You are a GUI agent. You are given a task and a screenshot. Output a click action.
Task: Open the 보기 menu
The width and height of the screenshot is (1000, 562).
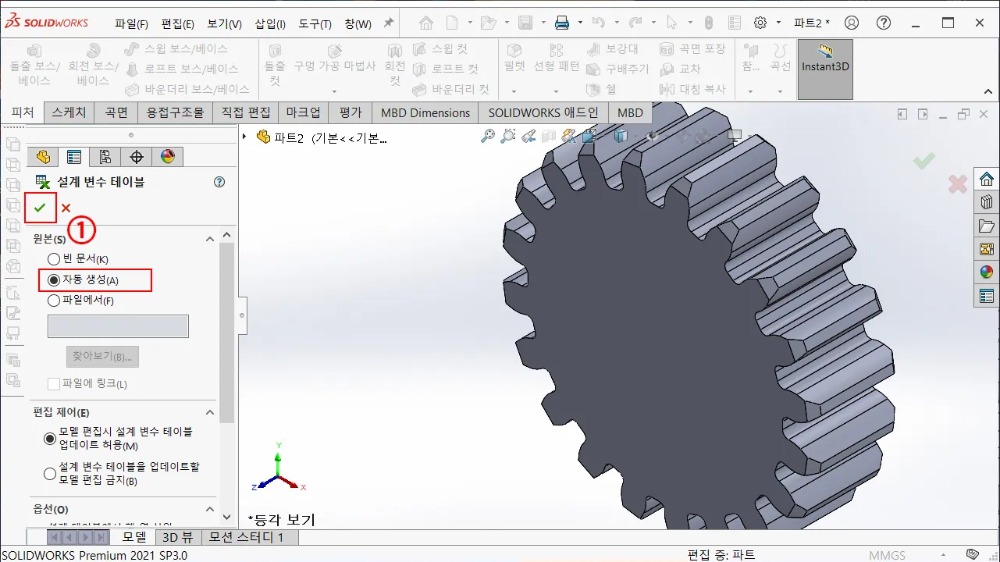[x=224, y=24]
